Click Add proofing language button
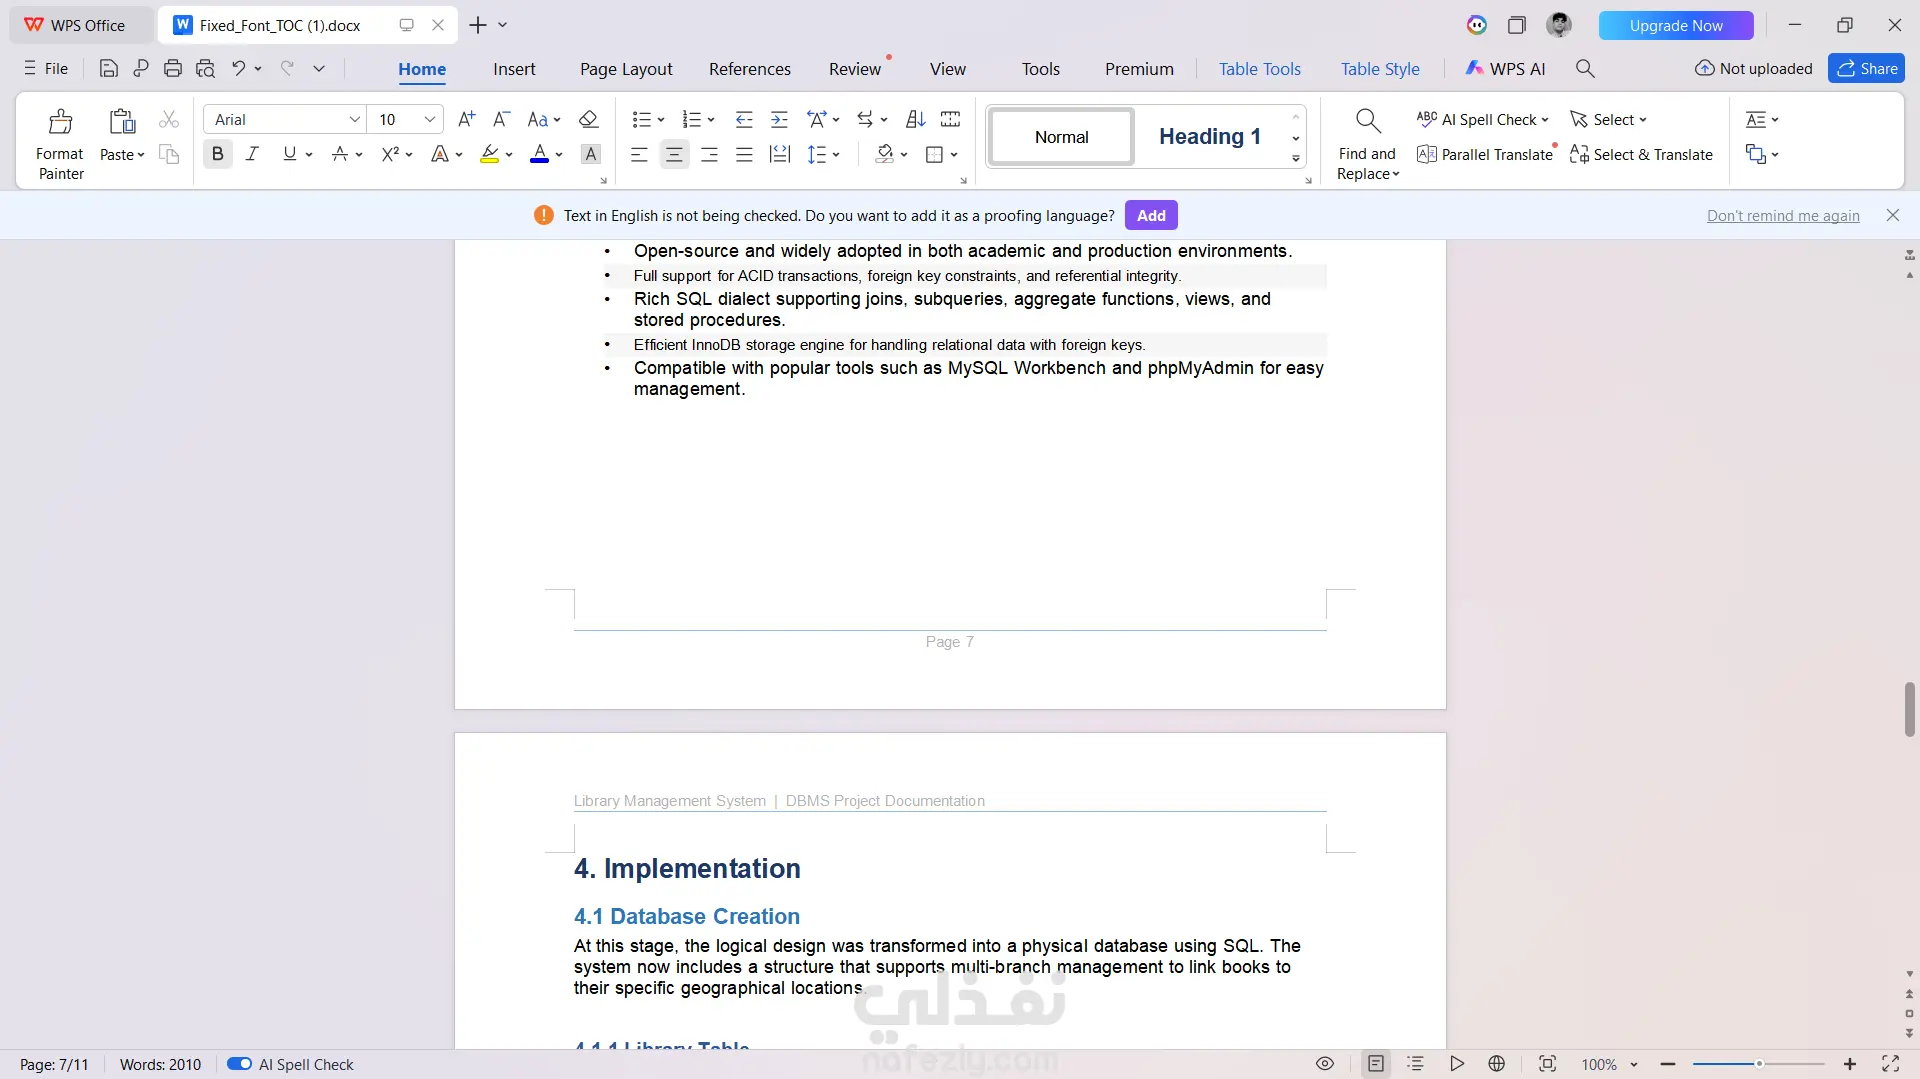The width and height of the screenshot is (1920, 1079). pyautogui.click(x=1151, y=215)
